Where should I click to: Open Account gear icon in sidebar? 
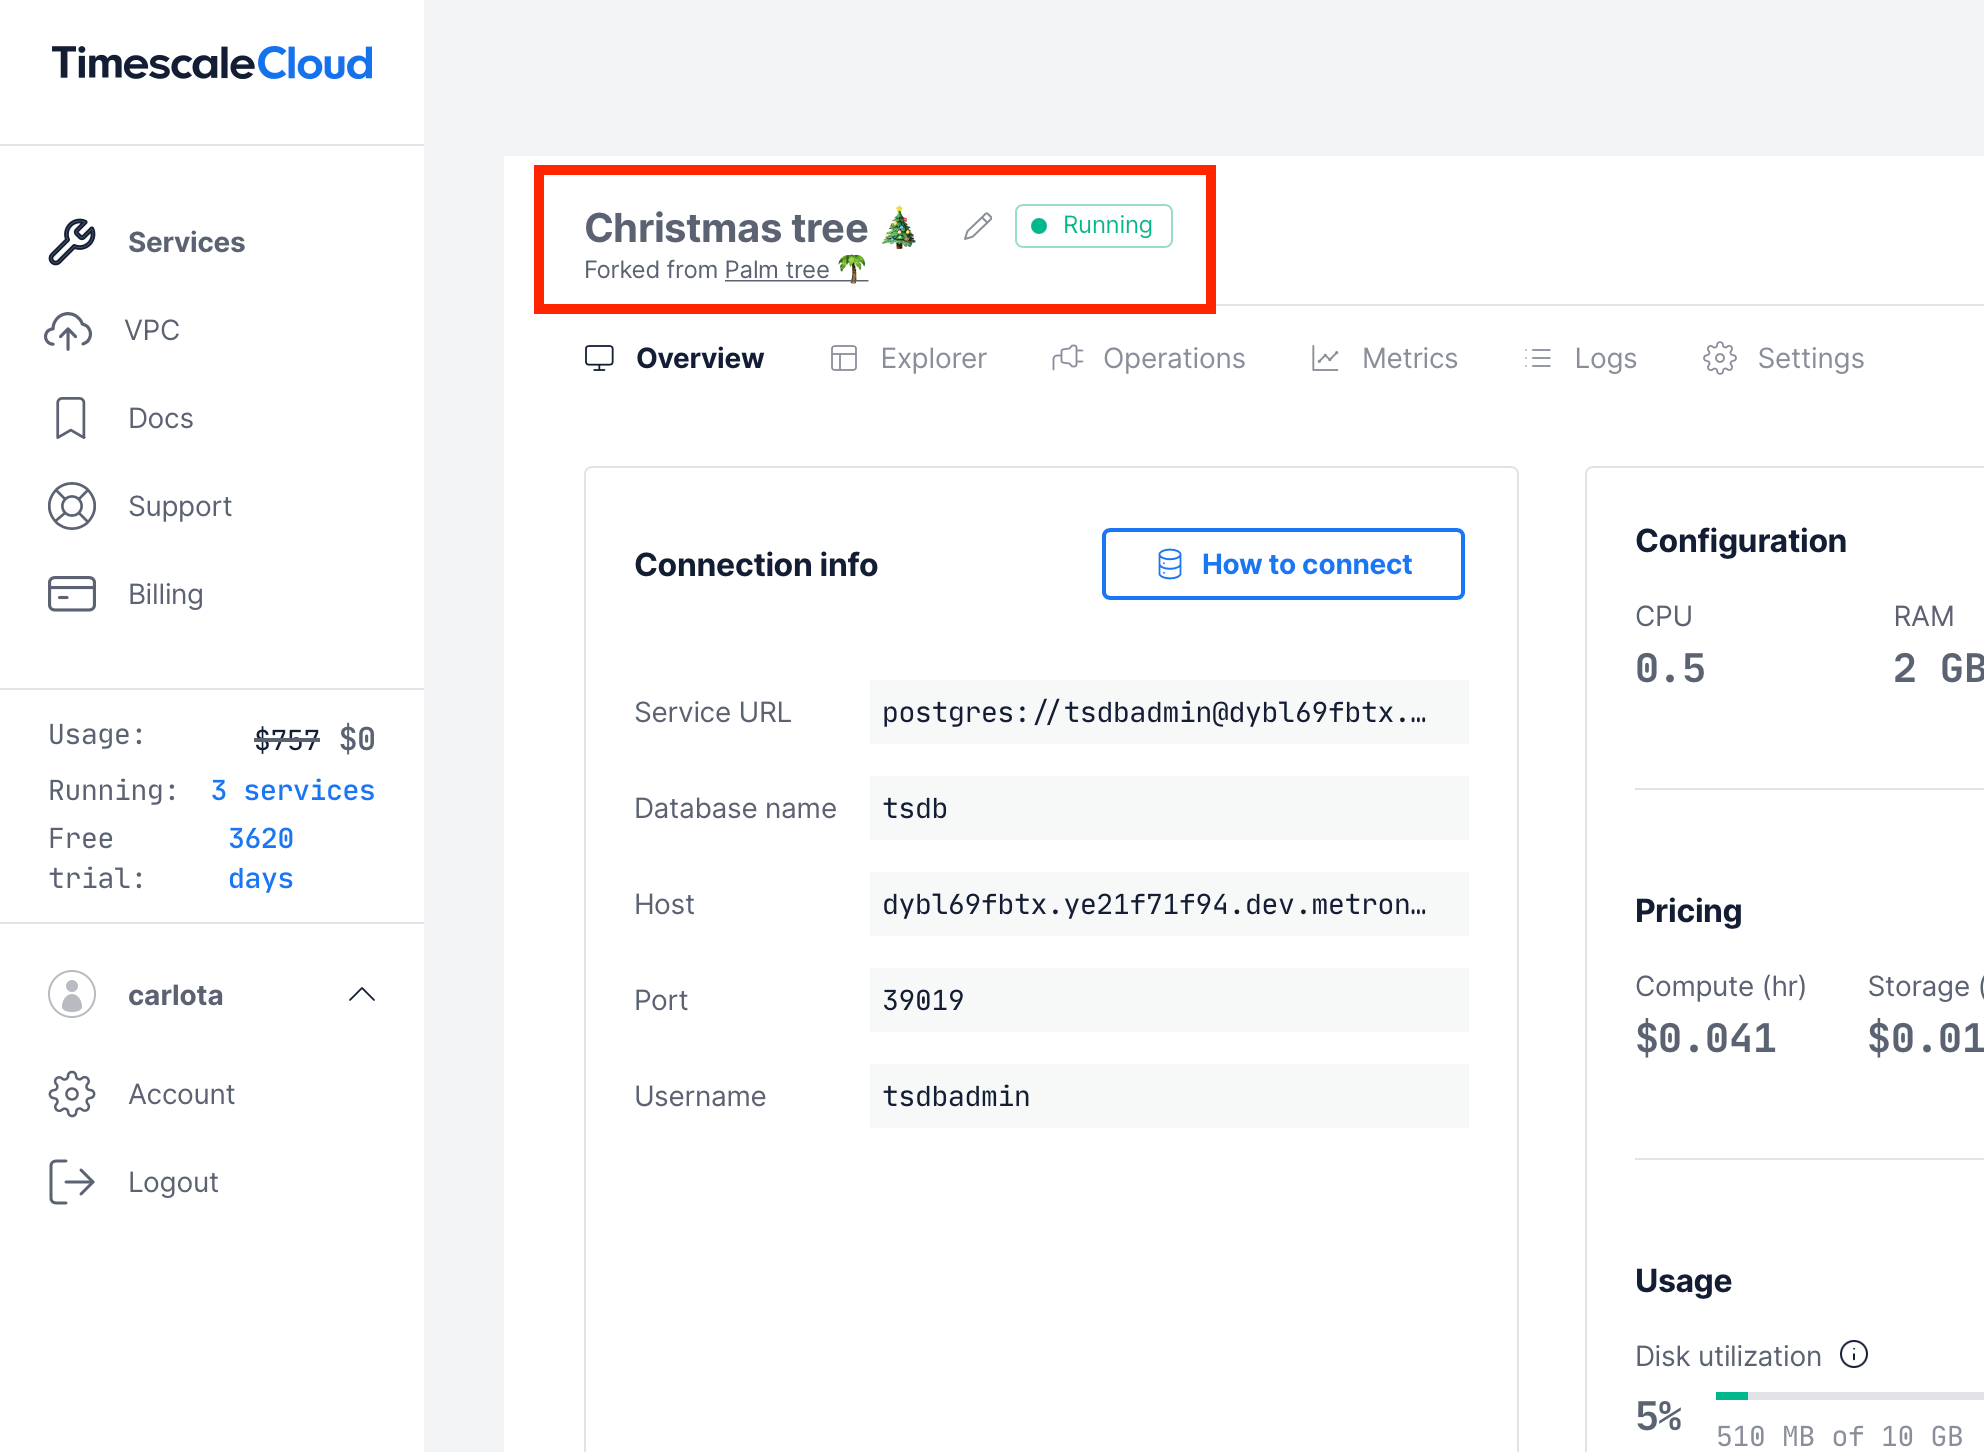pos(72,1094)
